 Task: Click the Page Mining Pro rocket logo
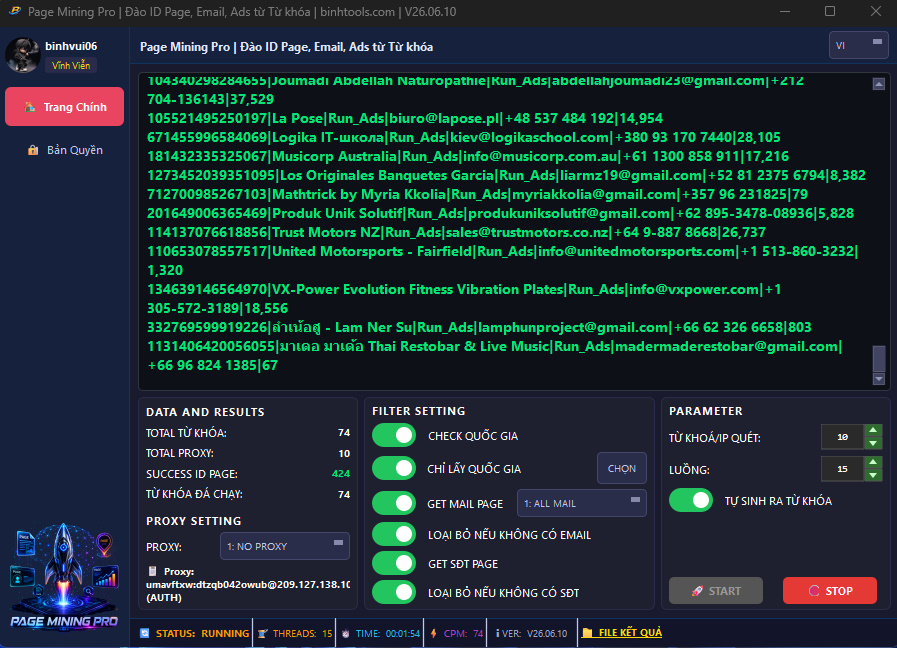[64, 576]
